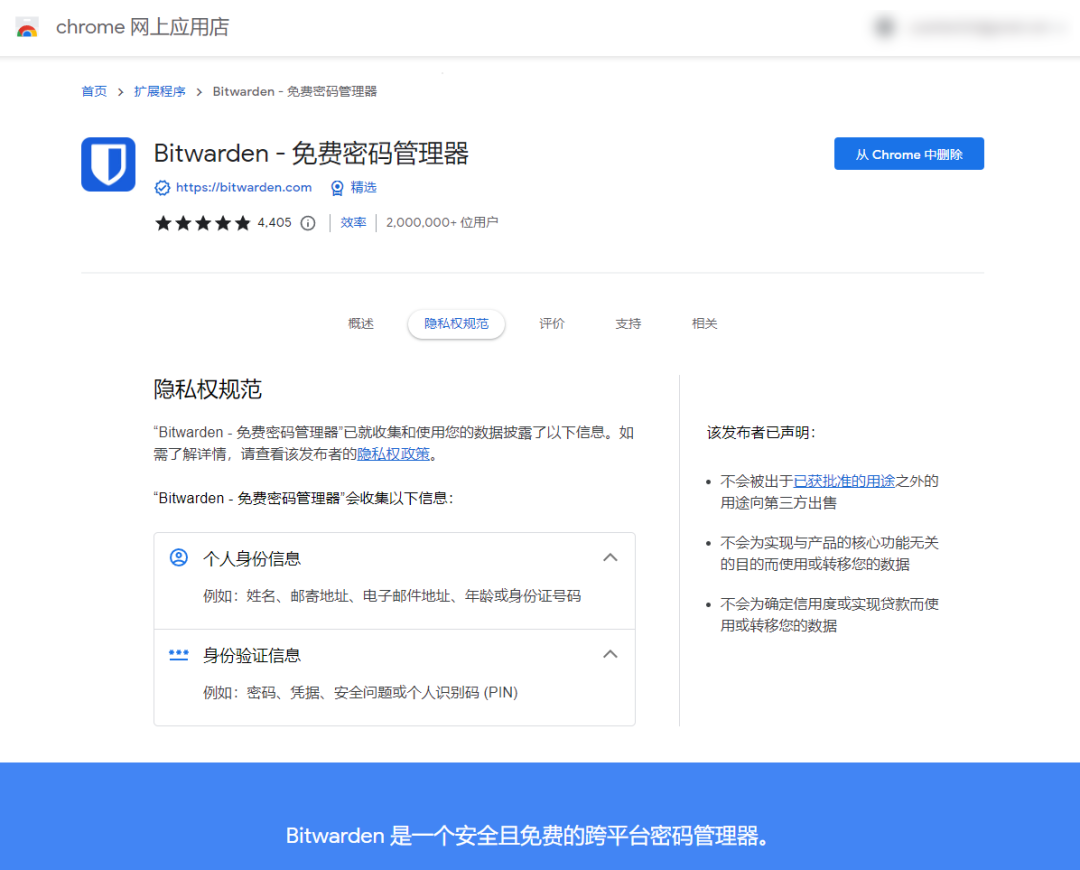The width and height of the screenshot is (1080, 870).
Task: Click the Bitwarden - 免费密码管理器 heading
Action: (x=311, y=153)
